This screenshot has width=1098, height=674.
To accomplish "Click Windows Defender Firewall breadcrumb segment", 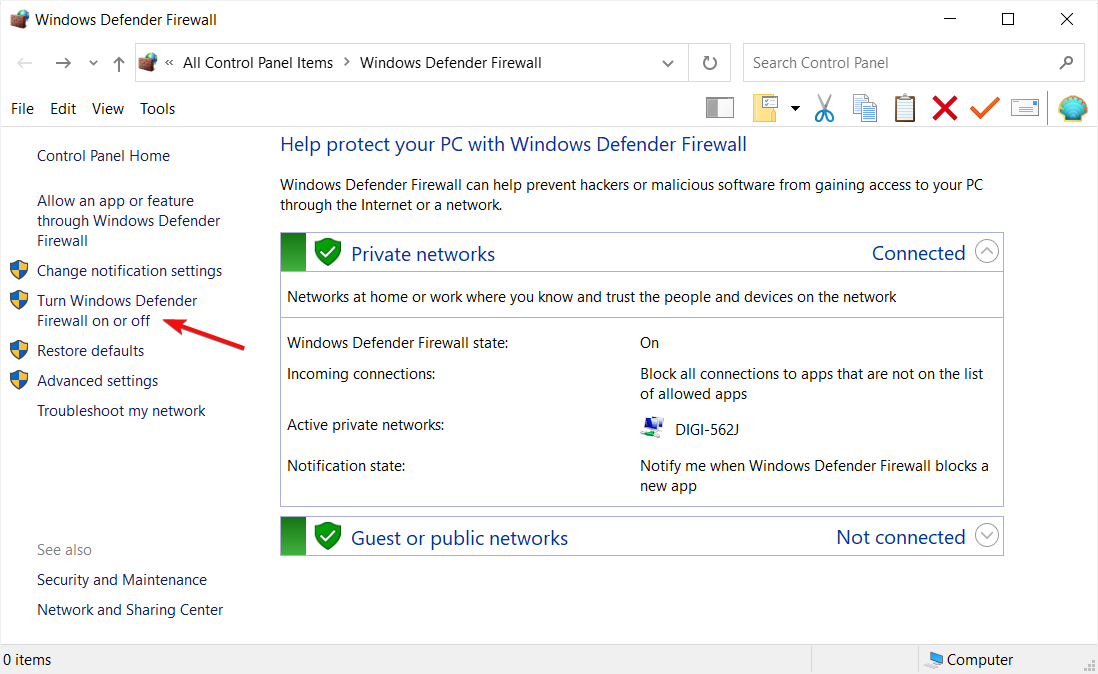I will [x=450, y=63].
